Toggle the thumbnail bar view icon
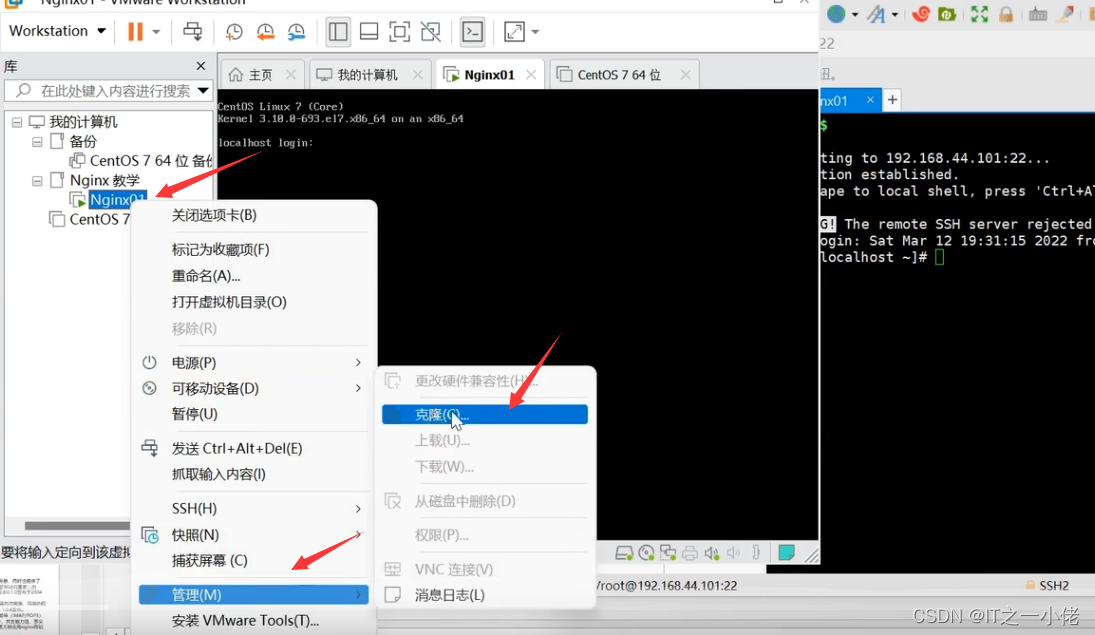The image size is (1095, 635). click(x=368, y=31)
